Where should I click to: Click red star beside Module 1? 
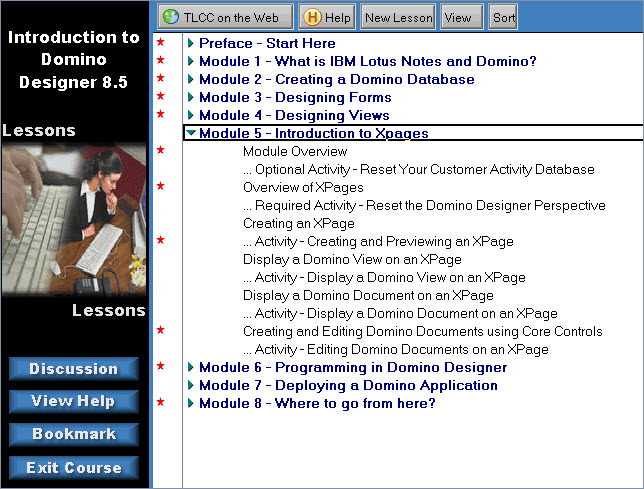pyautogui.click(x=161, y=60)
